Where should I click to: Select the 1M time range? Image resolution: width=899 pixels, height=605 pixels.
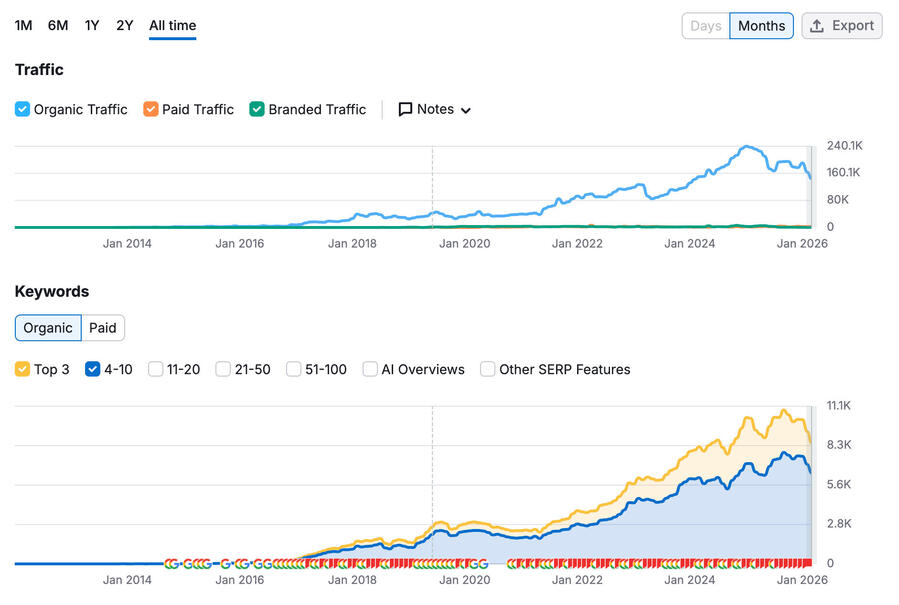click(x=24, y=26)
